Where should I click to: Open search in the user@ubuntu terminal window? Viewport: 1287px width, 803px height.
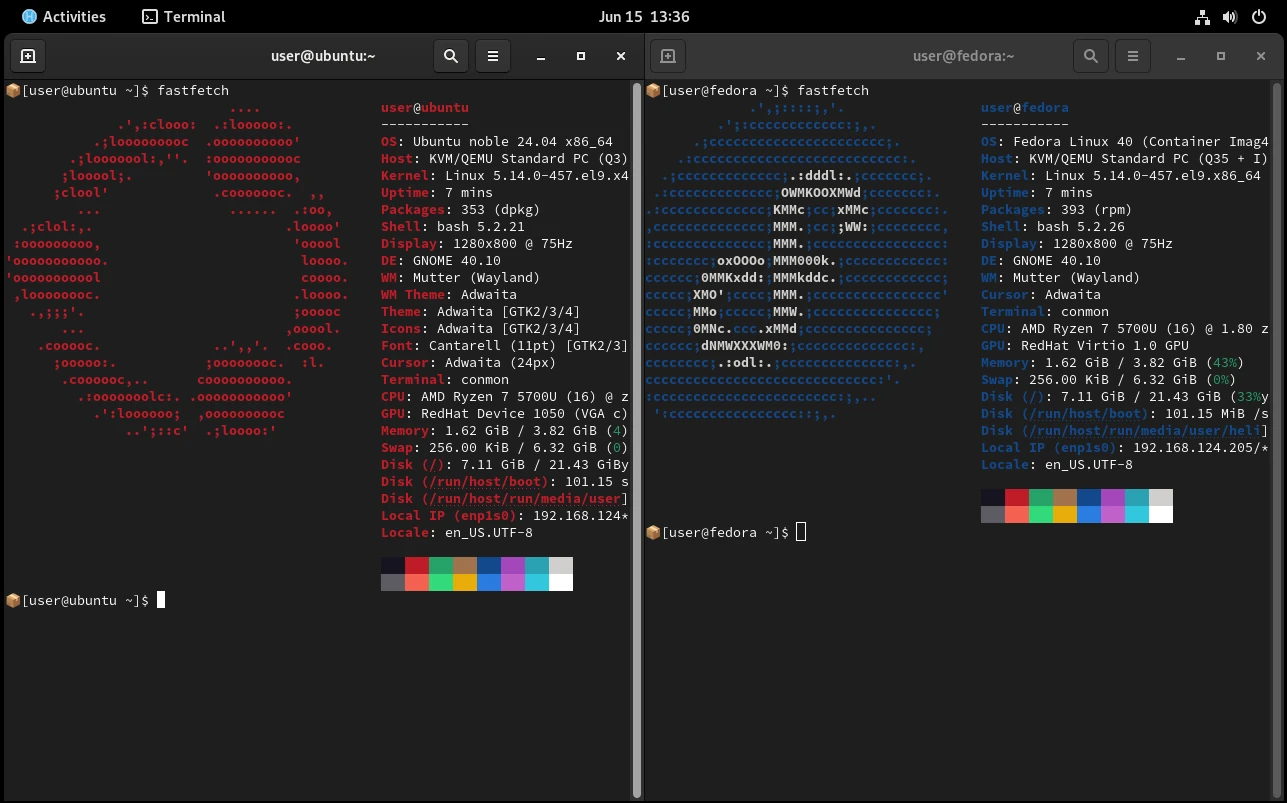(x=451, y=56)
